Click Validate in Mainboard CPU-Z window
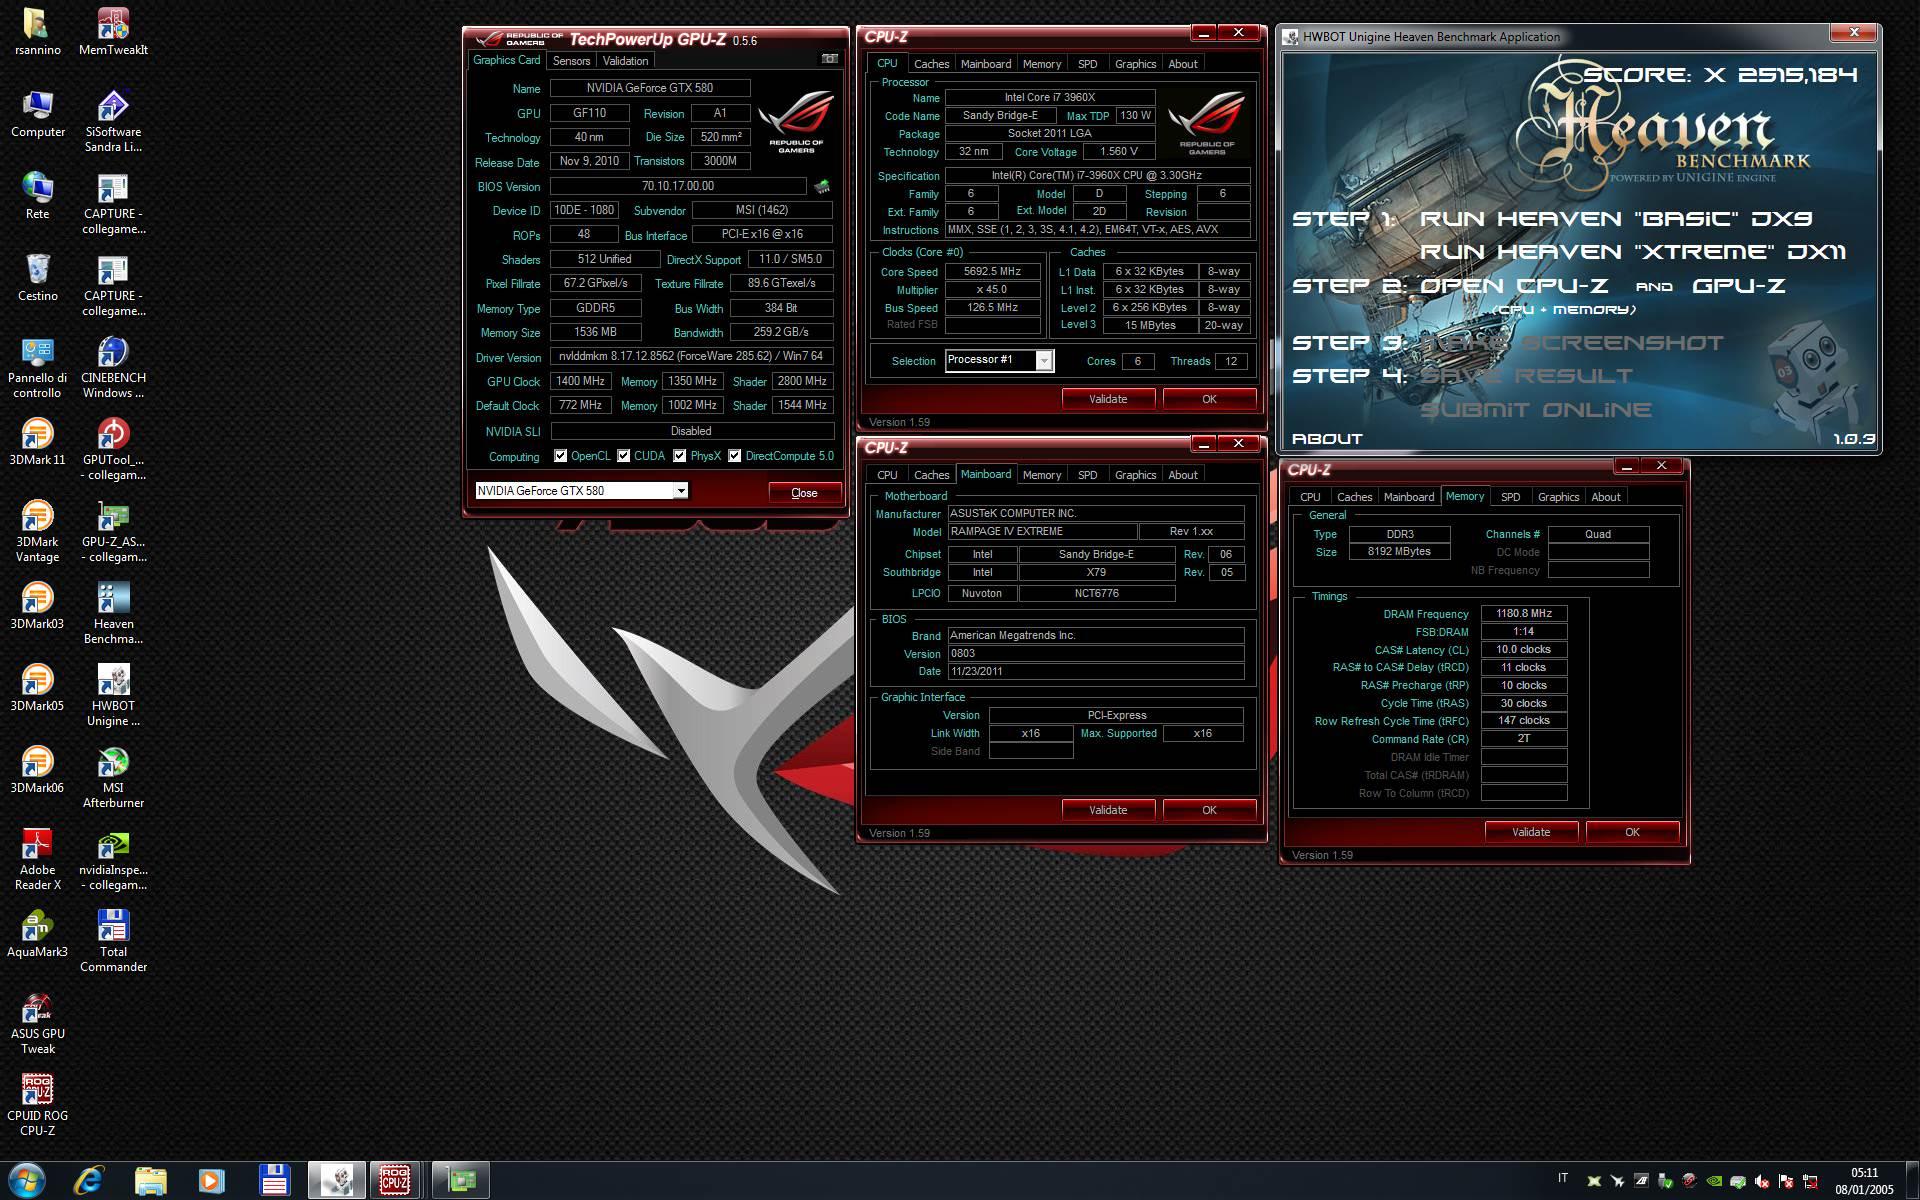This screenshot has height=1200, width=1920. [x=1108, y=810]
